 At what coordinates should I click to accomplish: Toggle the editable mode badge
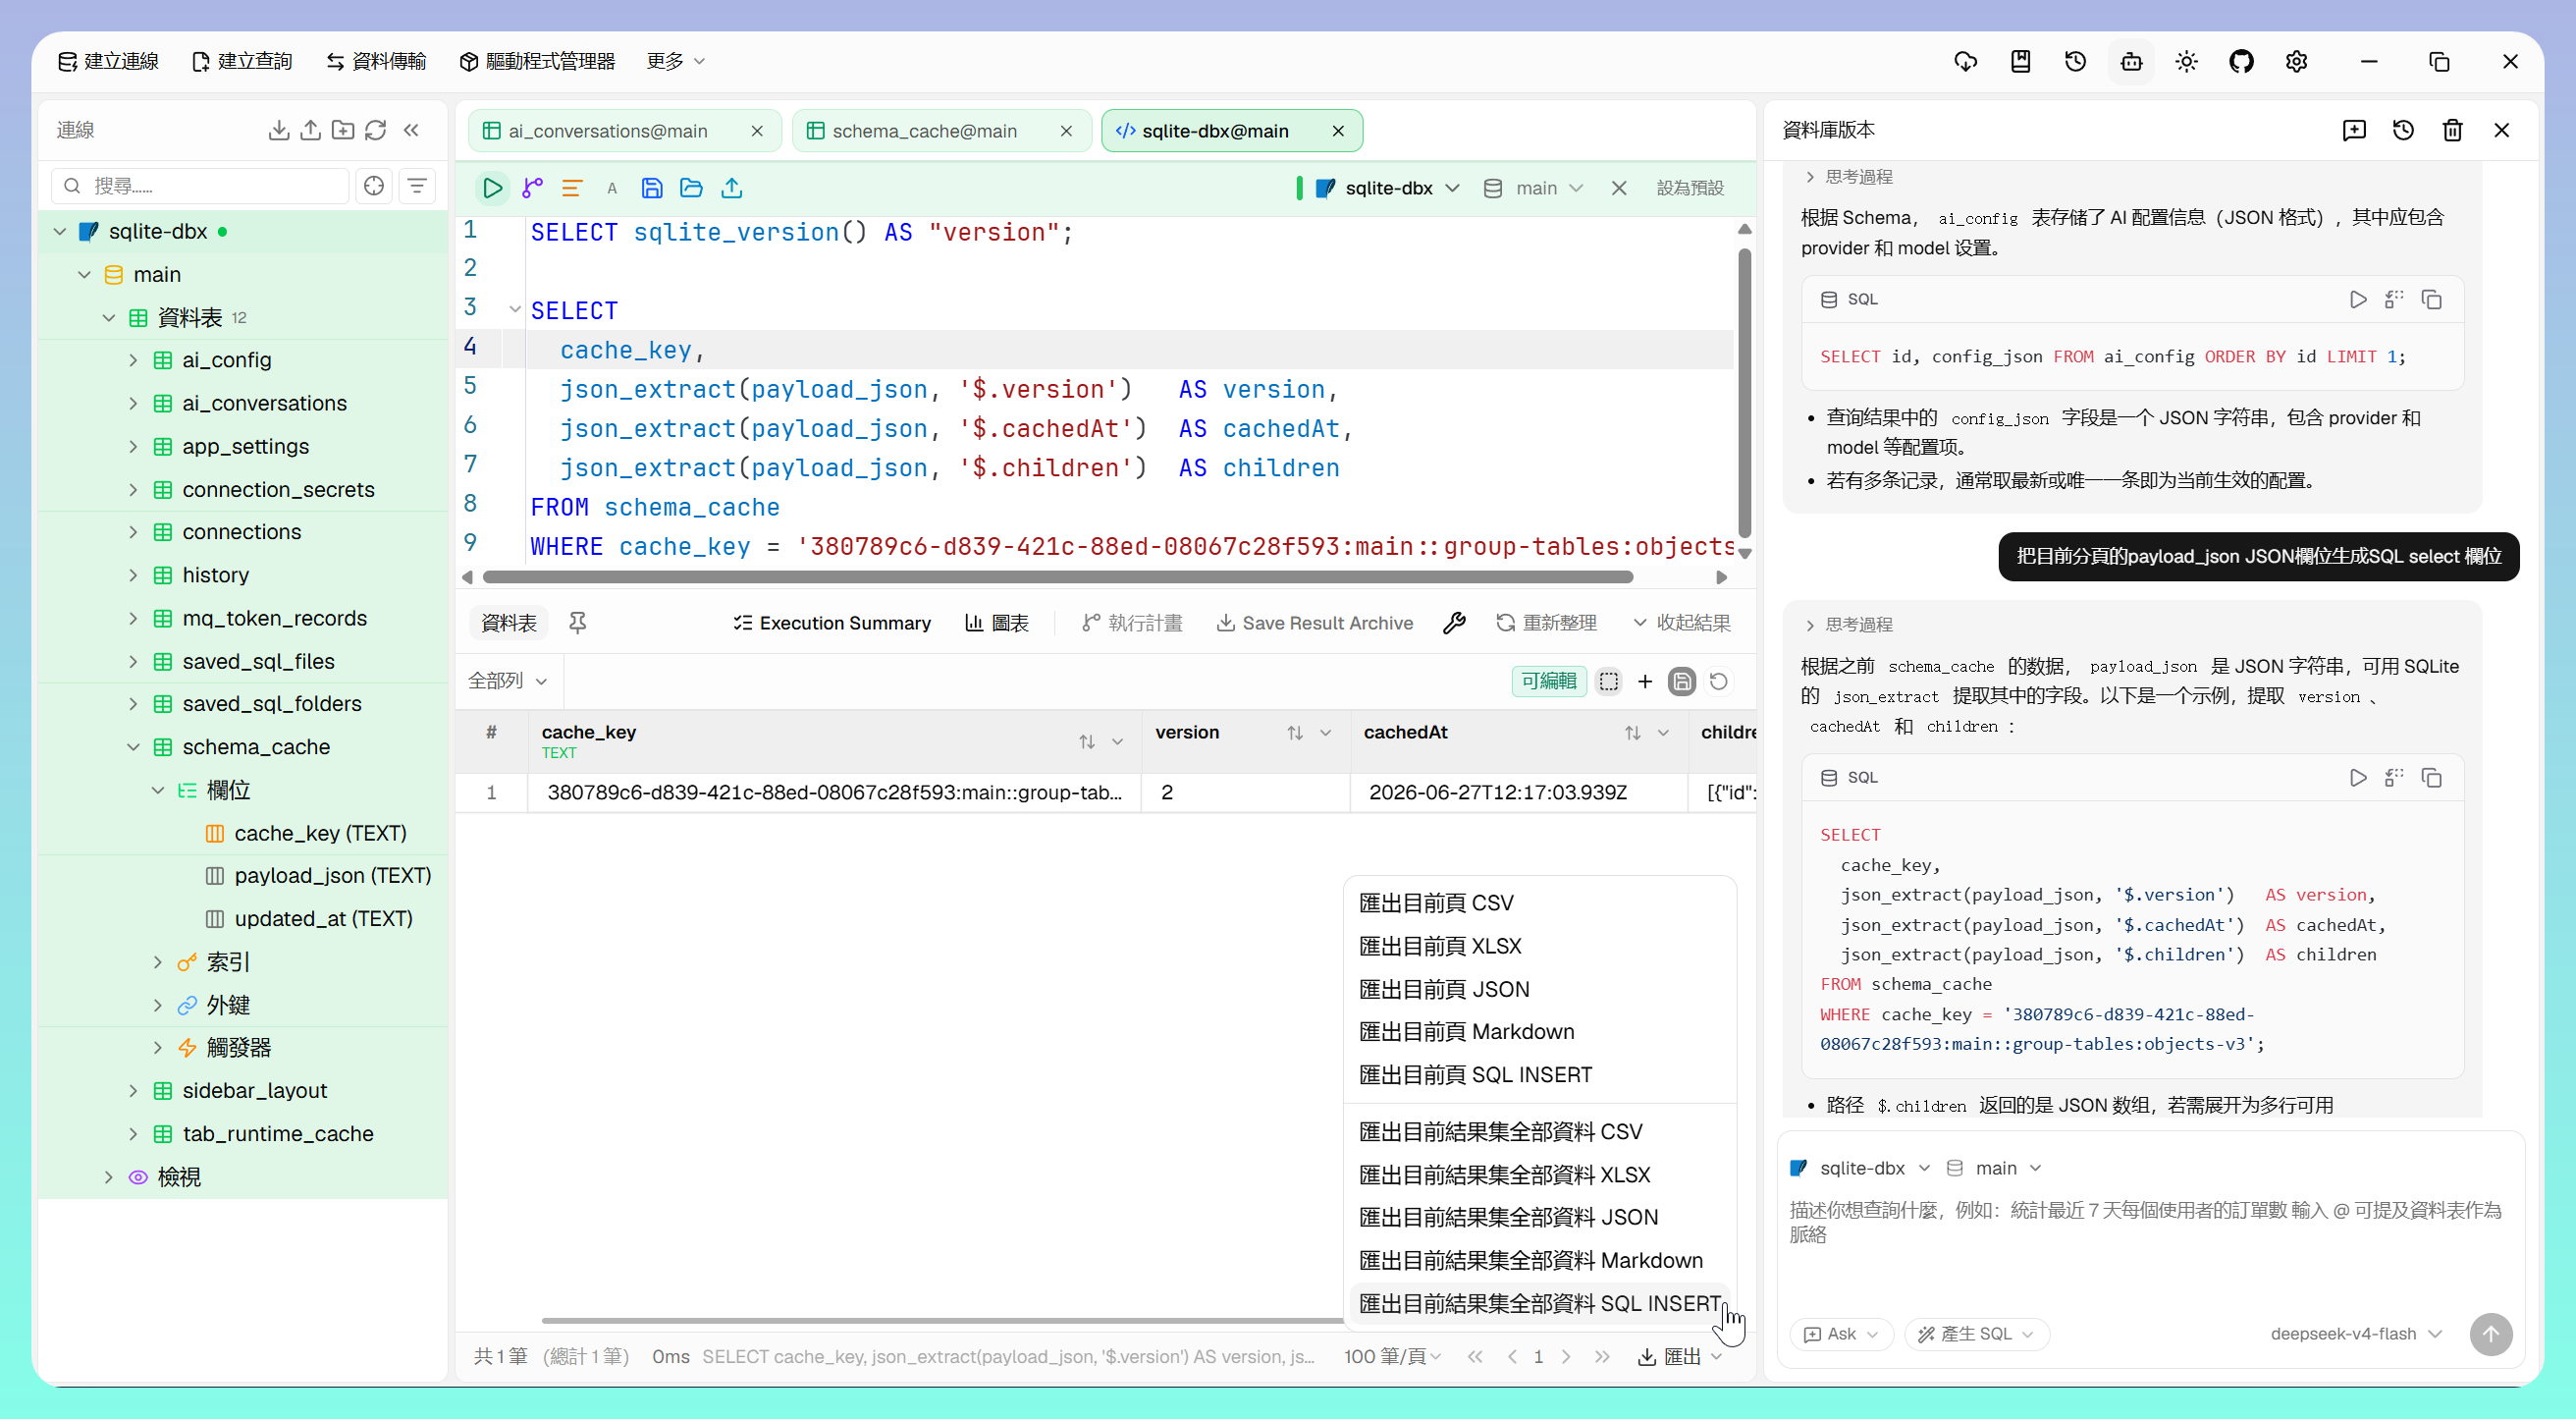[1548, 681]
